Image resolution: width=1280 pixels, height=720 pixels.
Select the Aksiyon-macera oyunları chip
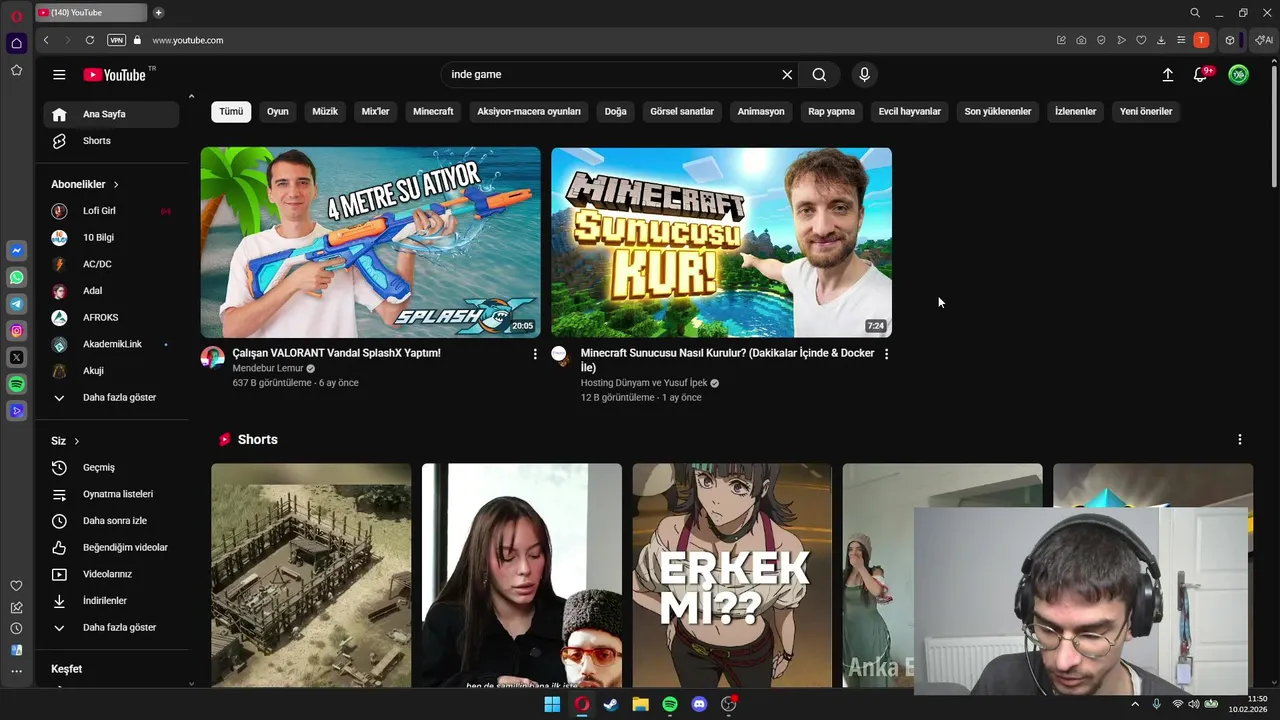pos(529,112)
